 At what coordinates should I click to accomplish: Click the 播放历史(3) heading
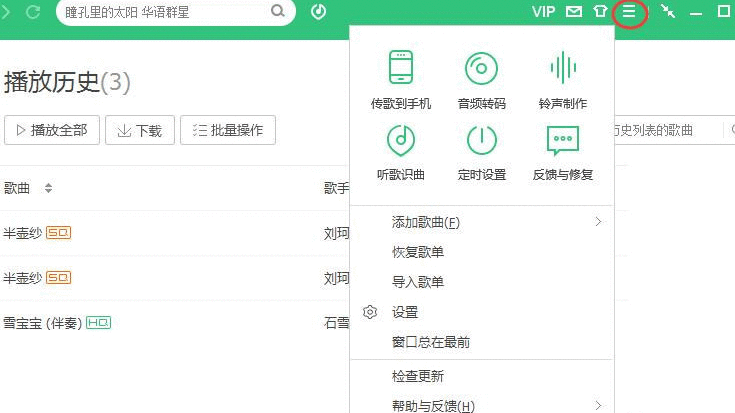67,82
